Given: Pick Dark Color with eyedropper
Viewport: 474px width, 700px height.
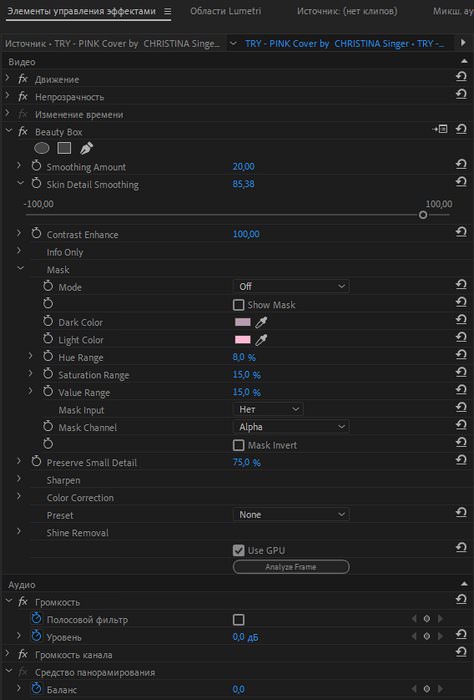Looking at the screenshot, I should coord(262,322).
